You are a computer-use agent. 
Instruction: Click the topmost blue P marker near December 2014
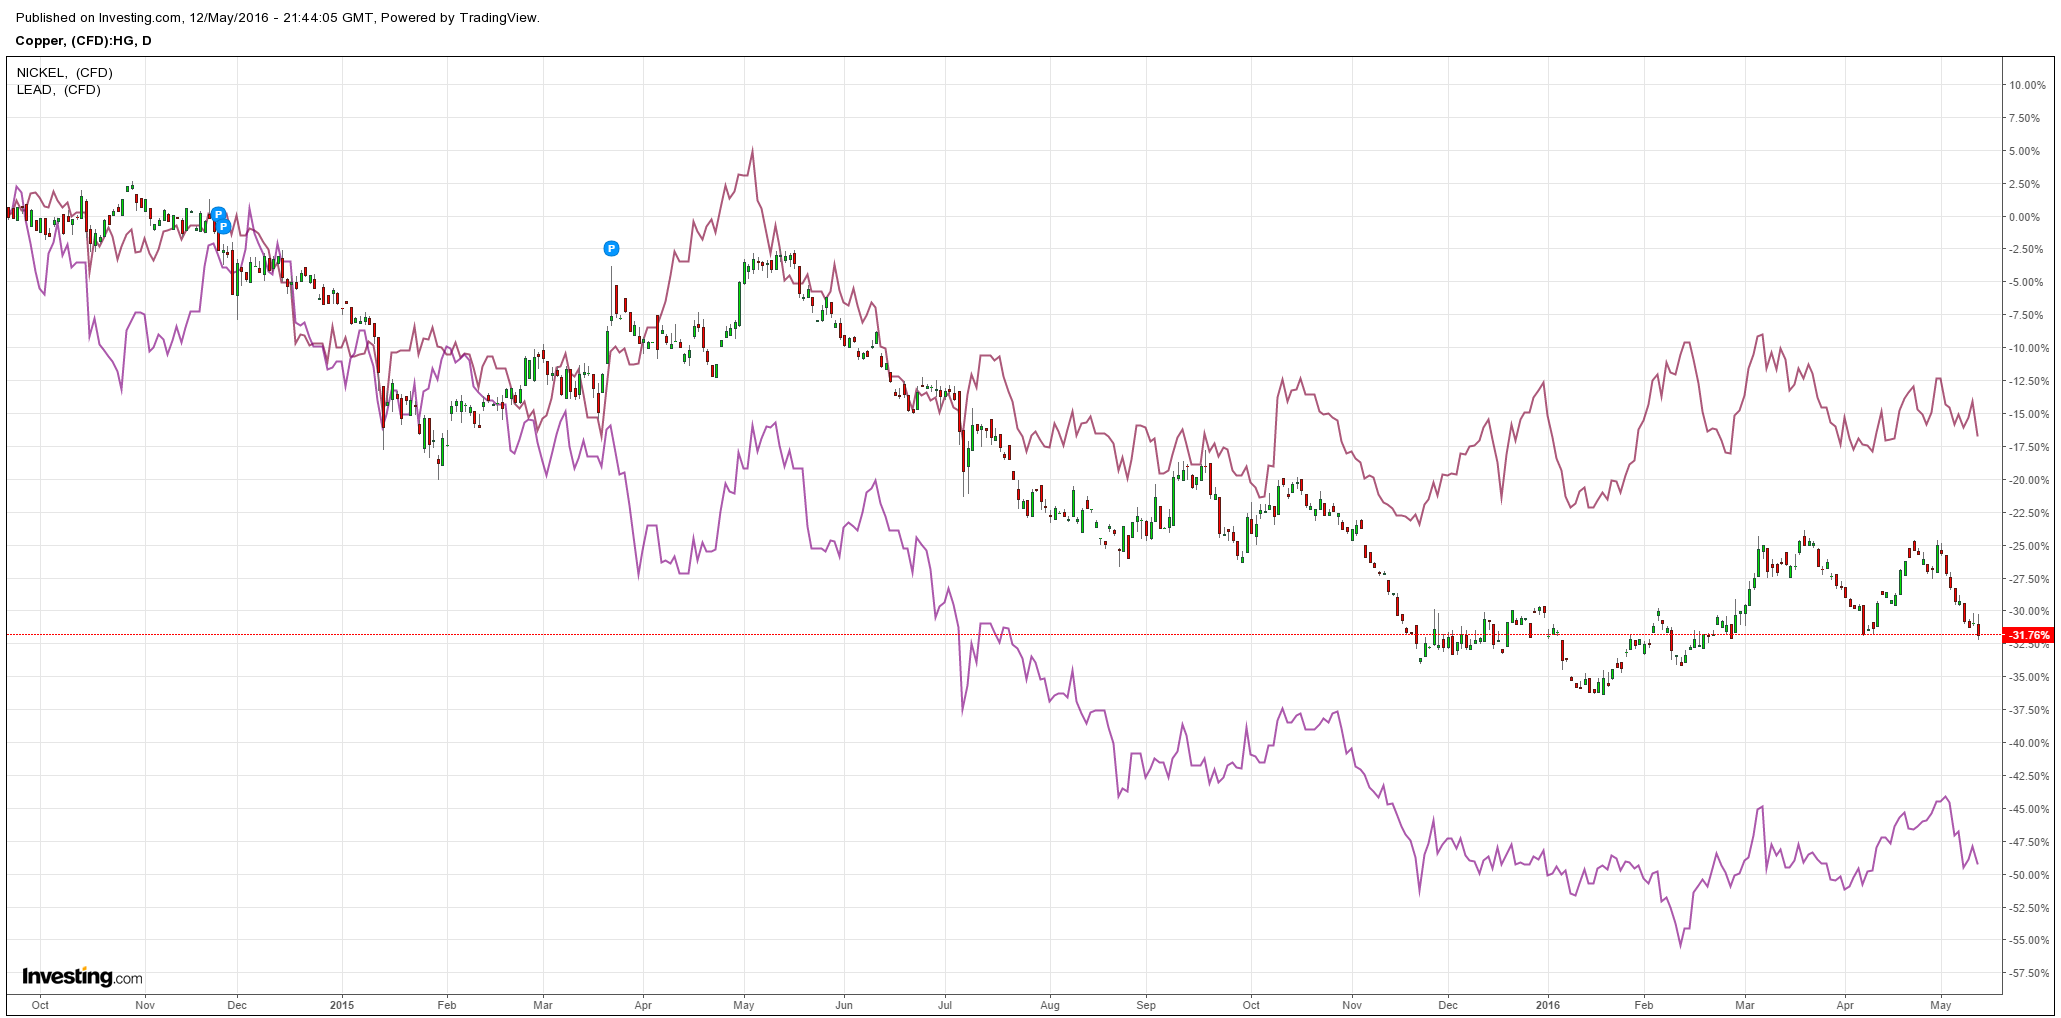pyautogui.click(x=218, y=214)
